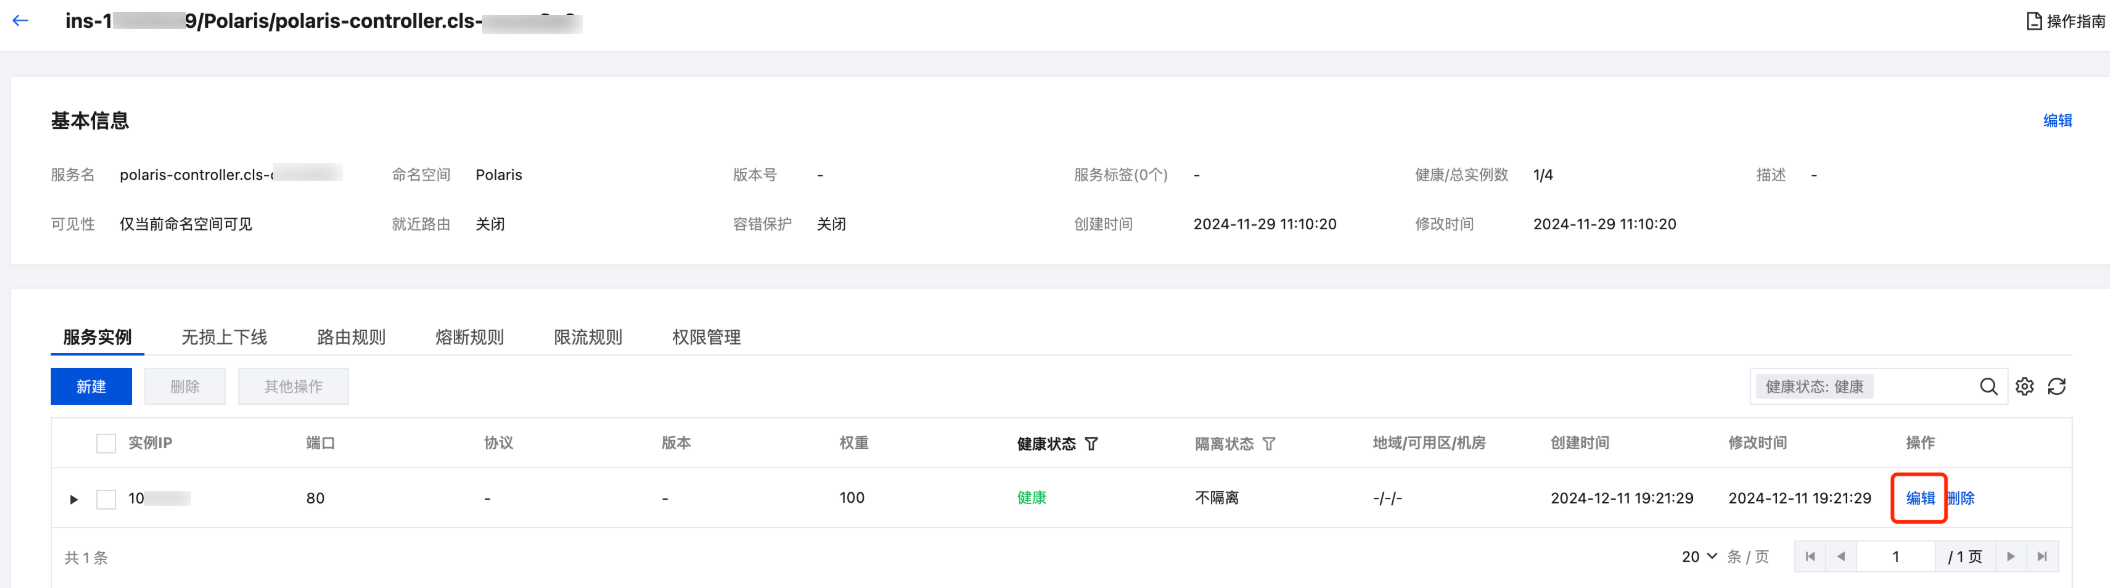Viewport: 2110px width, 588px height.
Task: Go to next page arrow
Action: [2011, 557]
